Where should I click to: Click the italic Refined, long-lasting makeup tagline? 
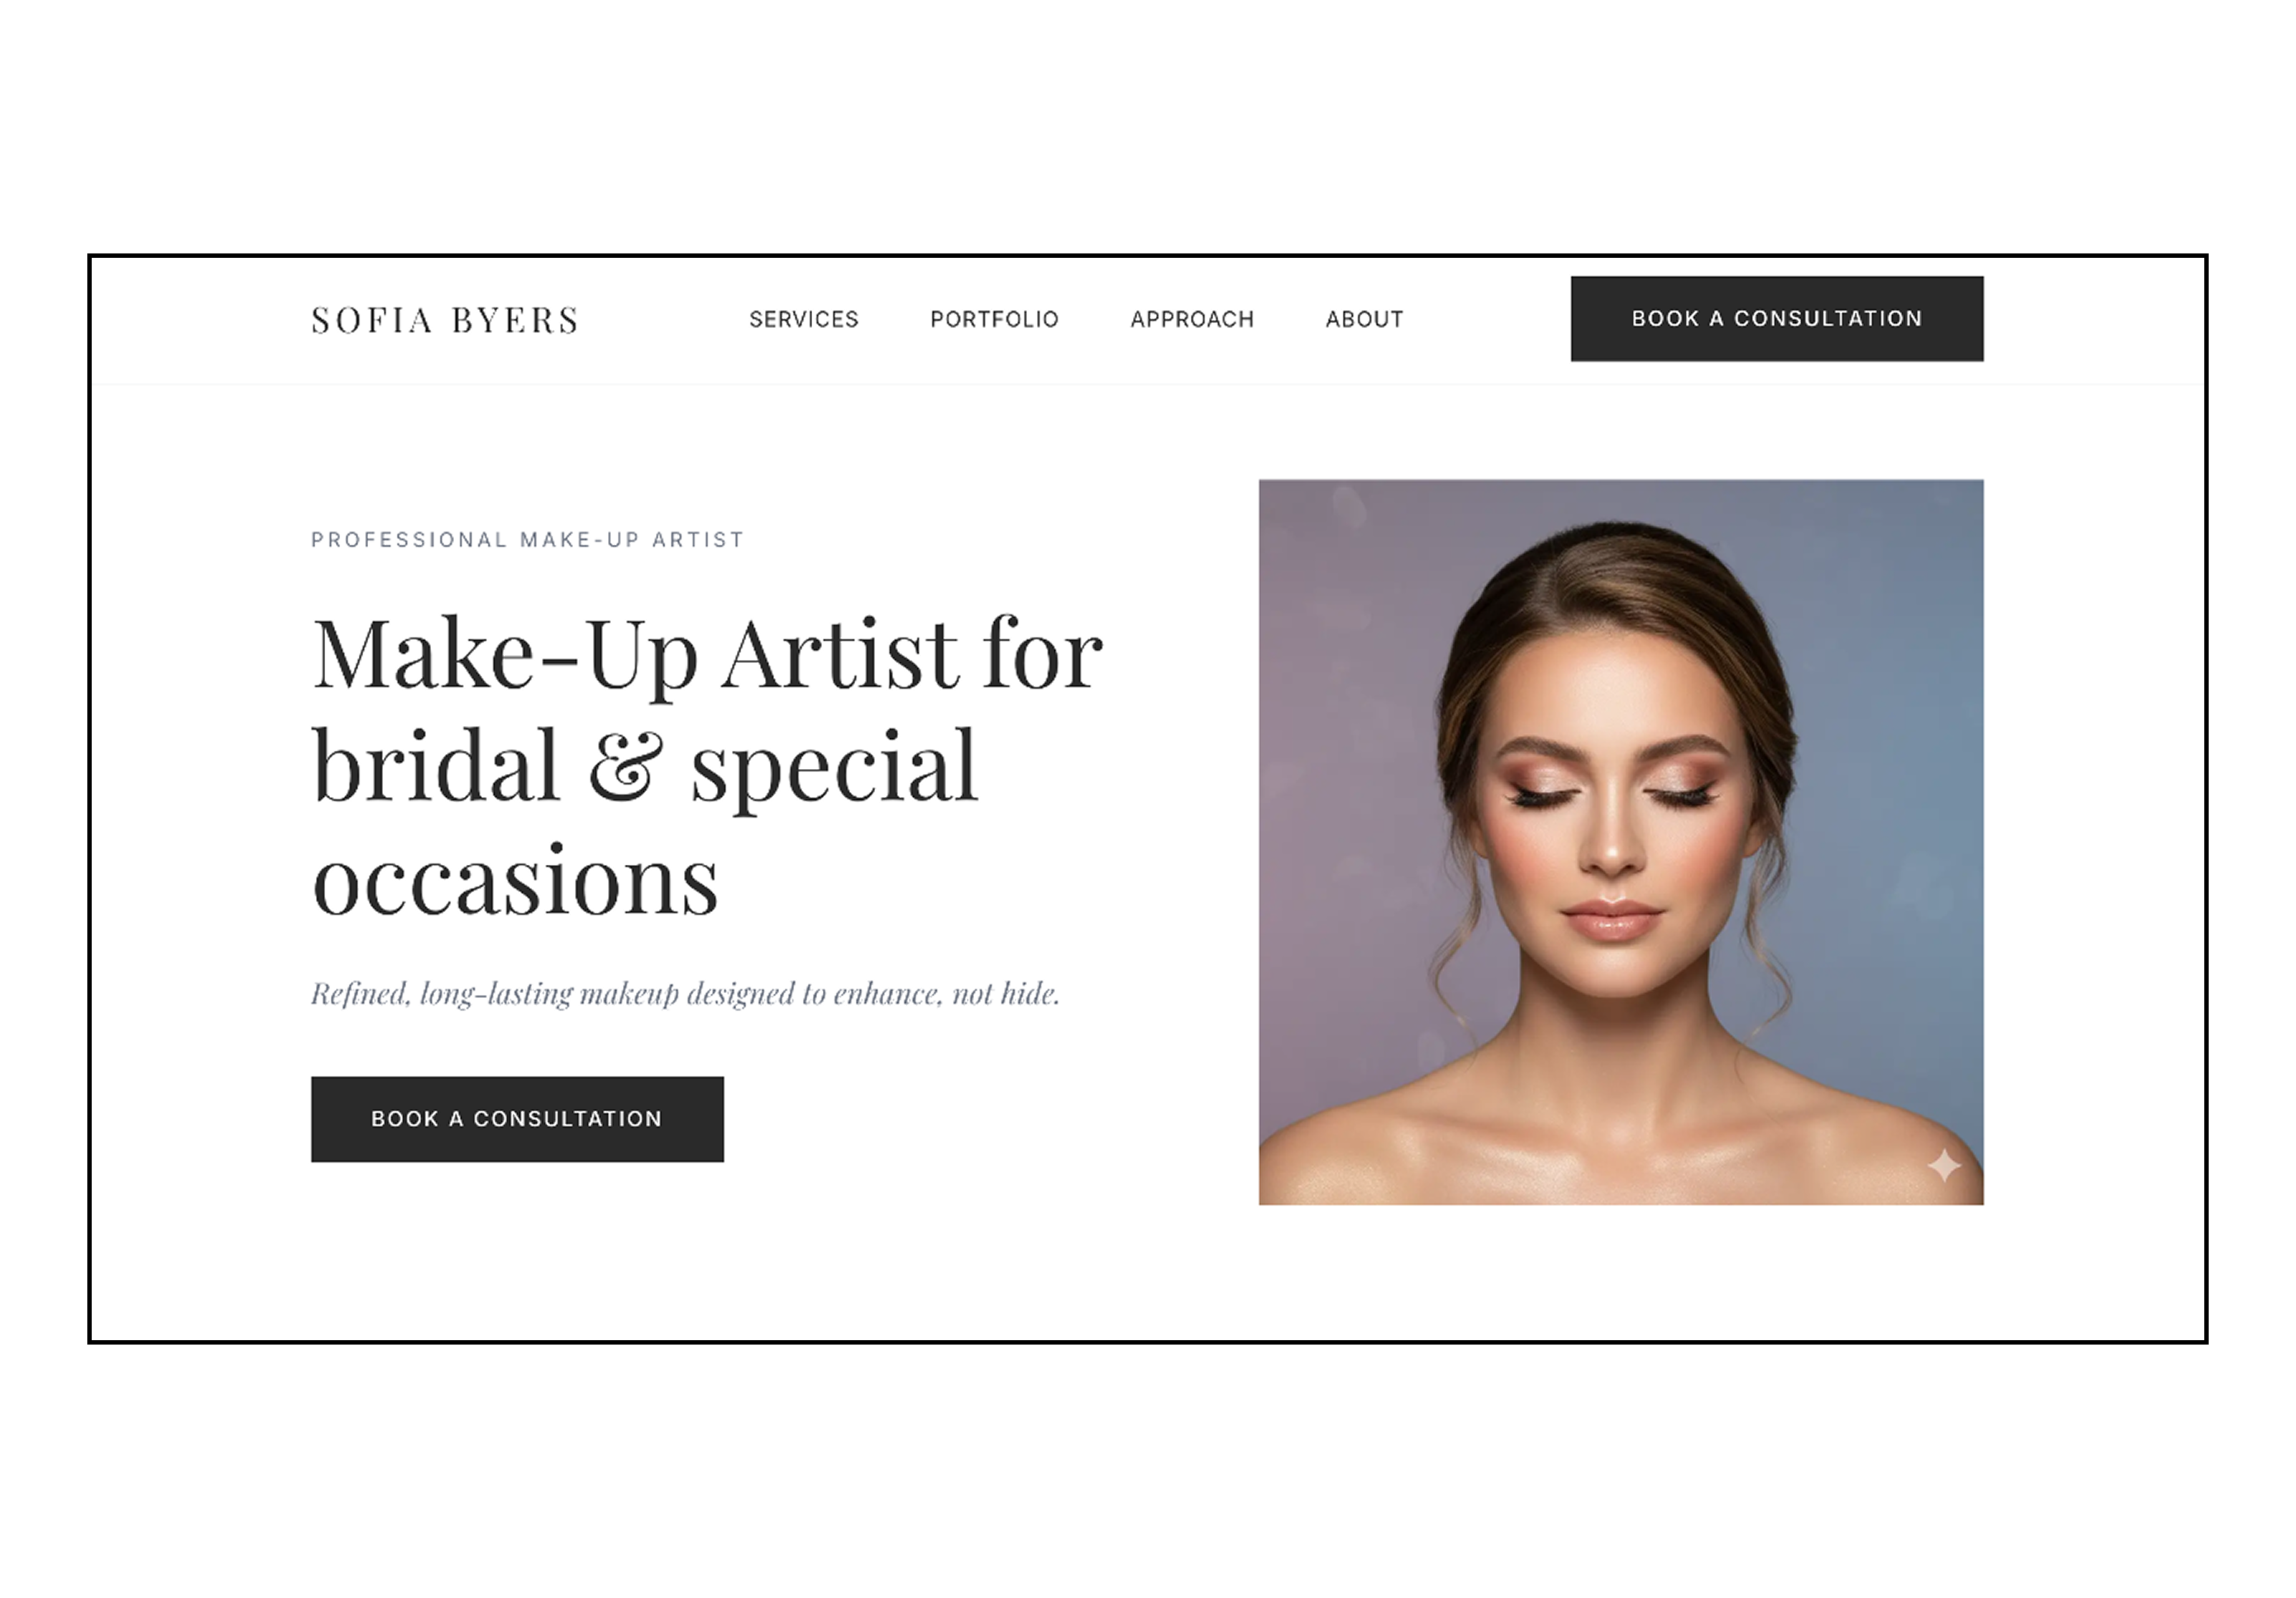[685, 994]
